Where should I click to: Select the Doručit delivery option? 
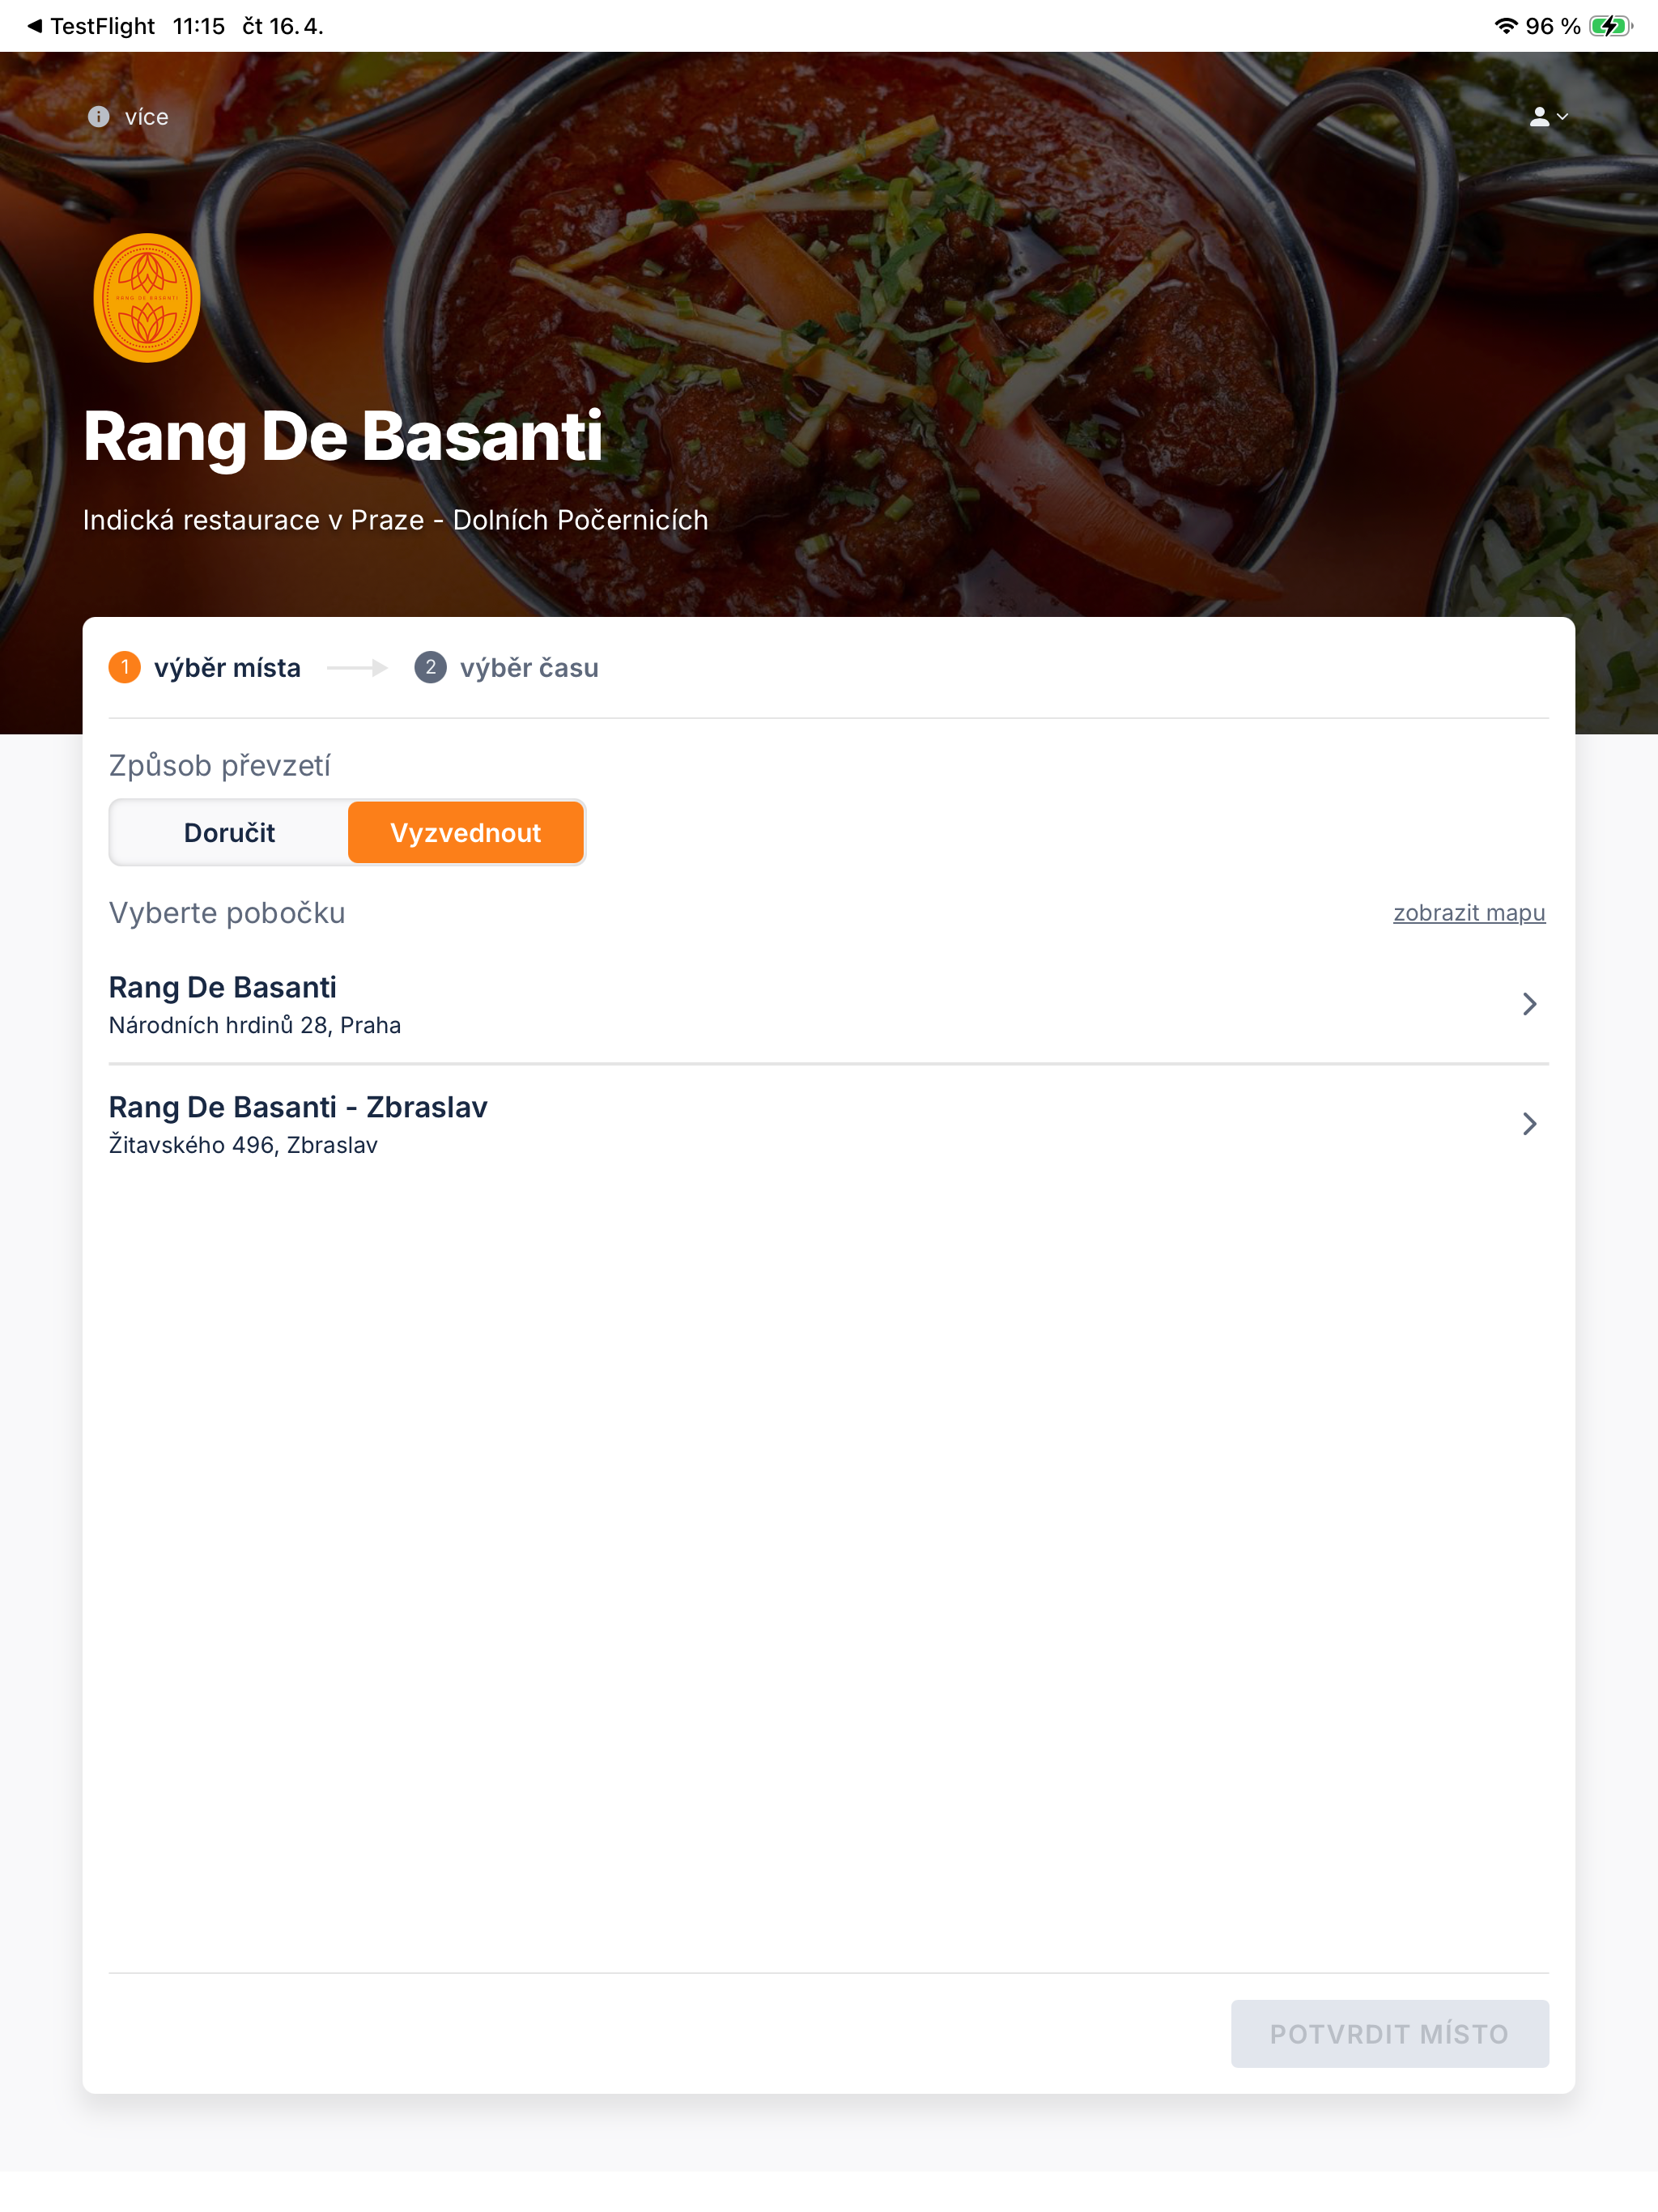click(x=229, y=832)
